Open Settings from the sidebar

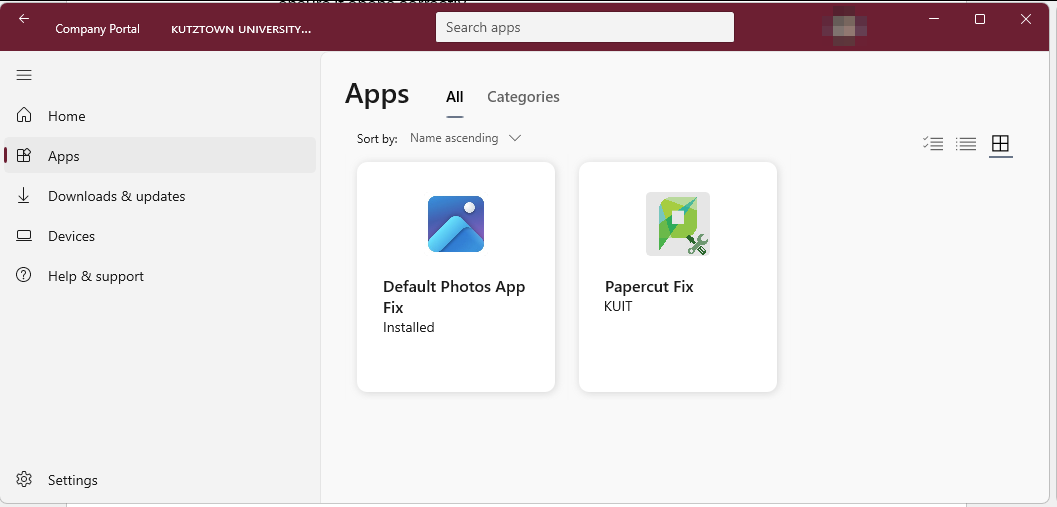(160, 480)
